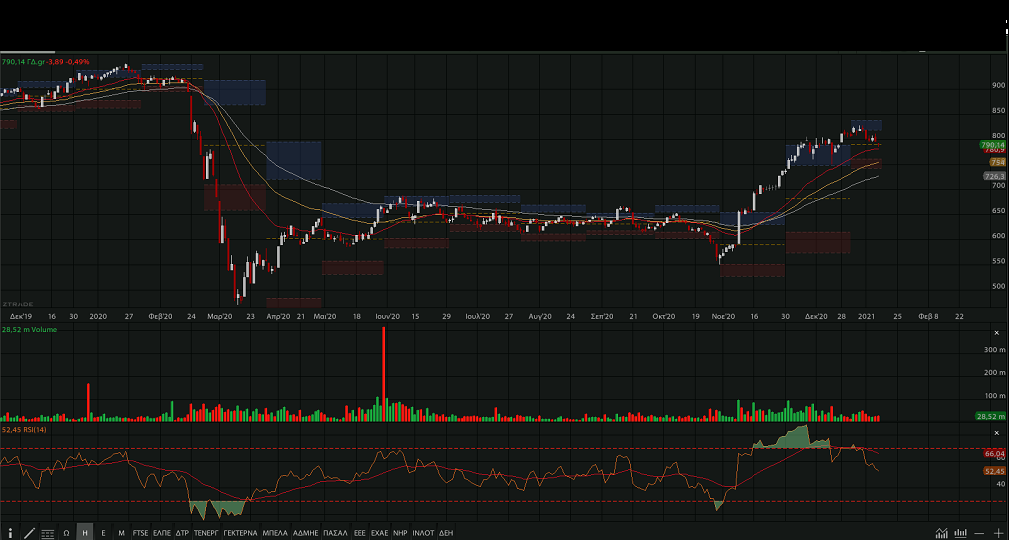Click the 2021 date axis label

(867, 317)
